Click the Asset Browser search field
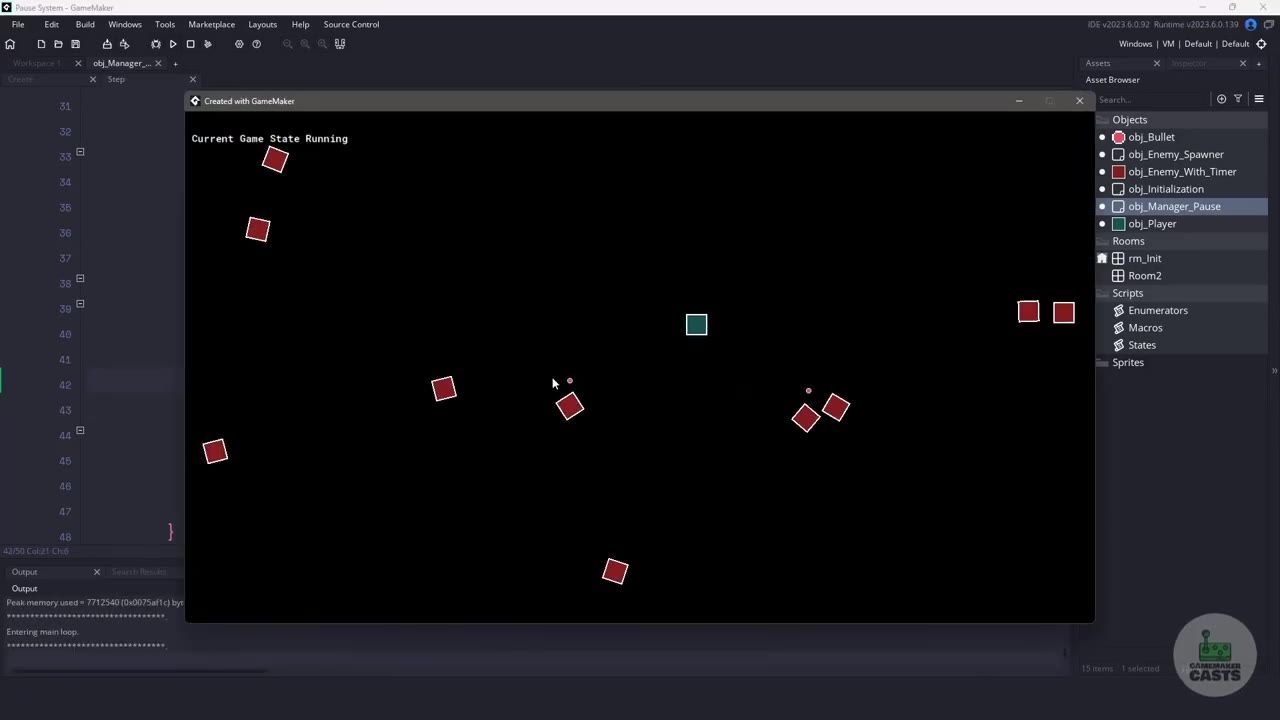The image size is (1280, 720). [x=1152, y=99]
